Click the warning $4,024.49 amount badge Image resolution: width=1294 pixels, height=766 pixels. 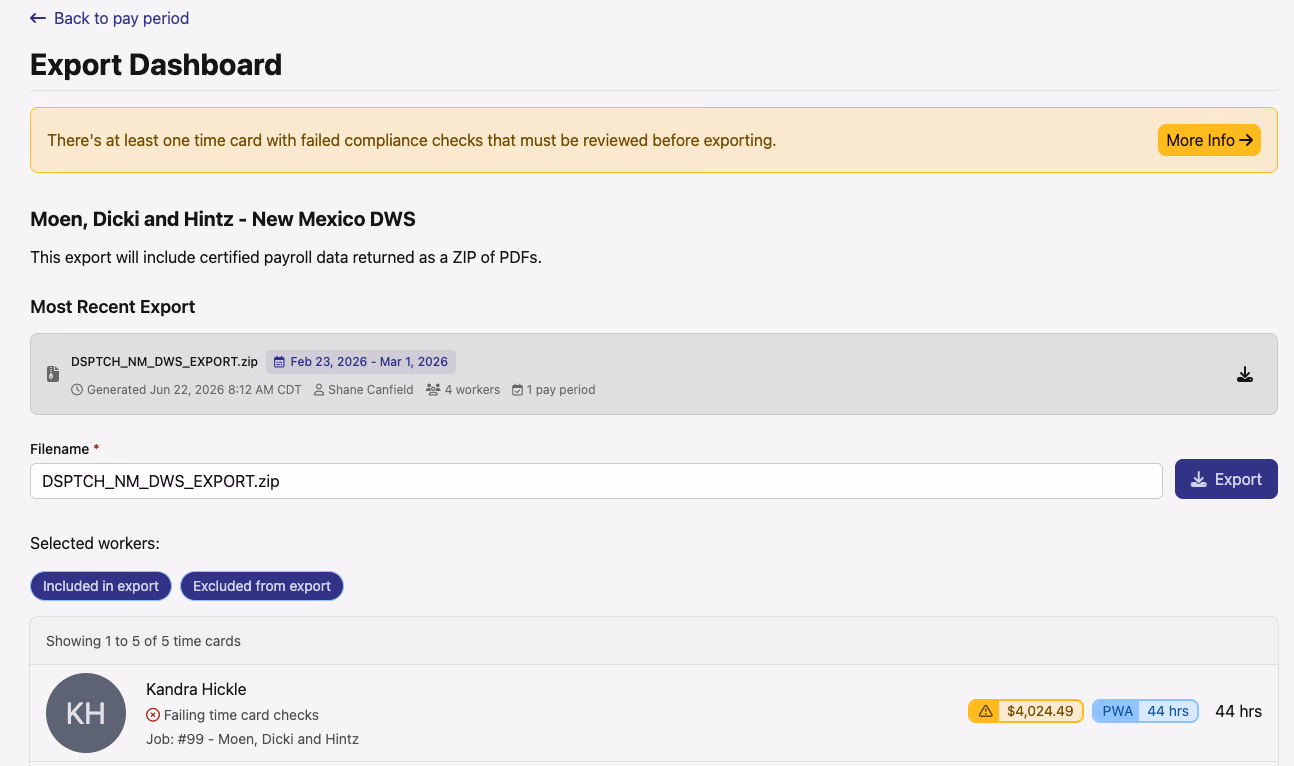(1026, 711)
